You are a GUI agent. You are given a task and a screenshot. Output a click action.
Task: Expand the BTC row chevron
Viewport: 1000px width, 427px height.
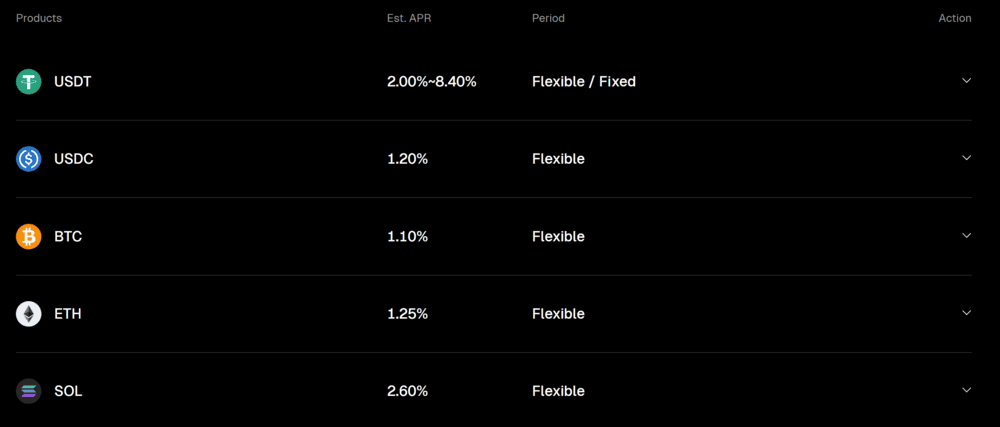966,236
